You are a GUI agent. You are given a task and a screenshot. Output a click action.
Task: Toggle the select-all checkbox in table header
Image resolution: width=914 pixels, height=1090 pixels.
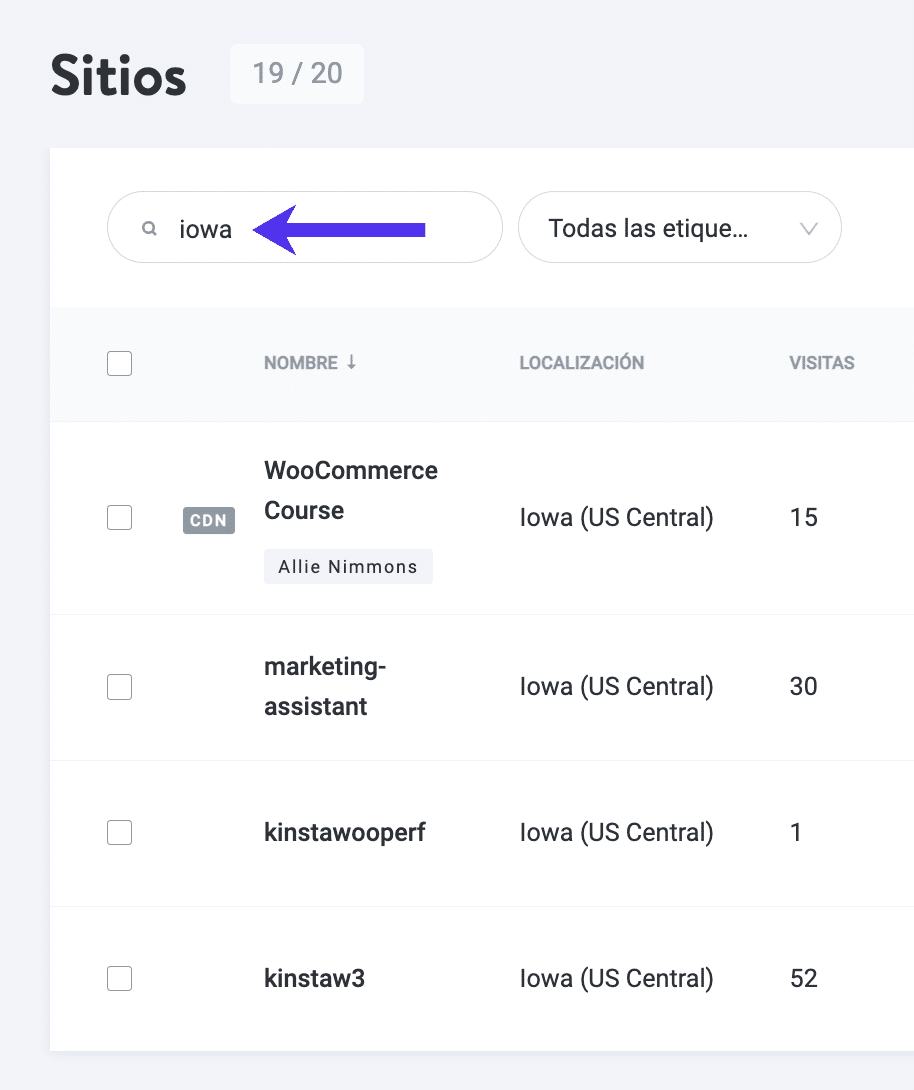click(119, 364)
